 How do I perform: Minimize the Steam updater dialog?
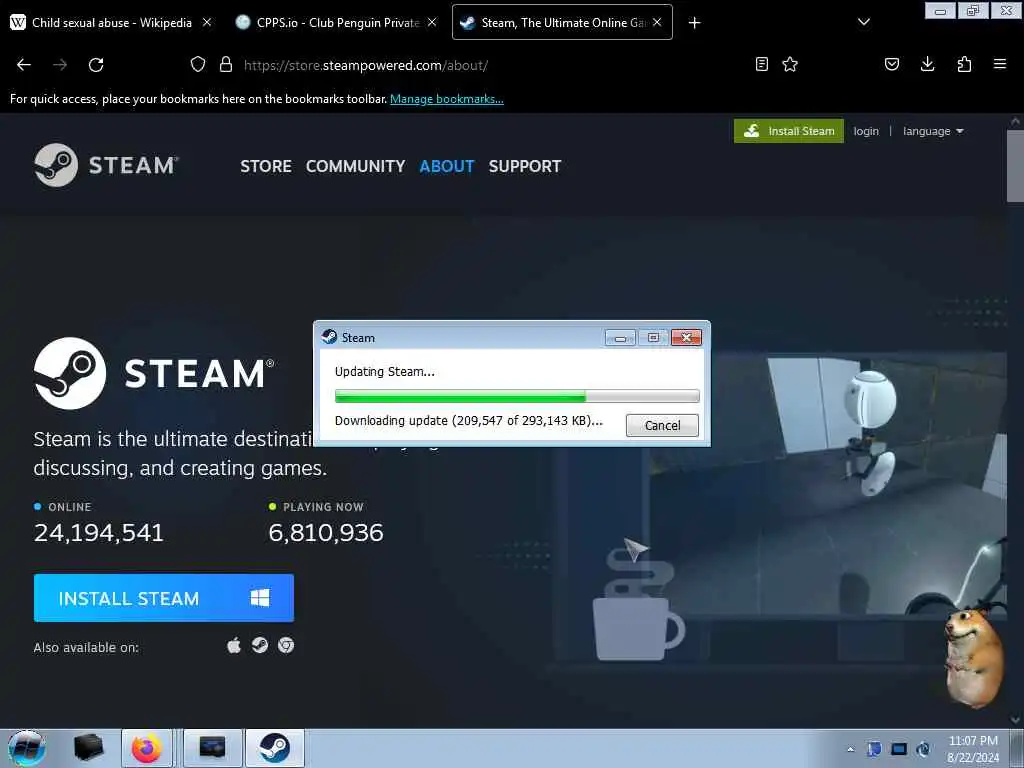point(620,337)
